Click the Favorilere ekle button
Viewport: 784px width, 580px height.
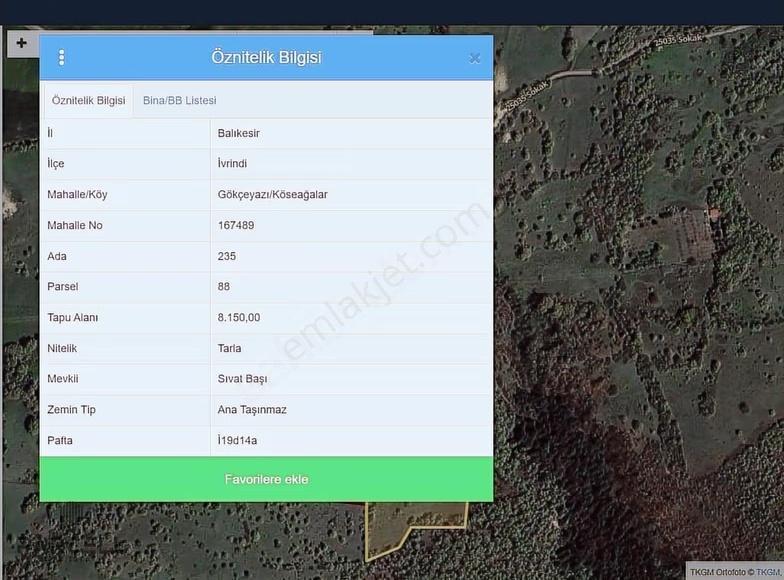tap(266, 479)
